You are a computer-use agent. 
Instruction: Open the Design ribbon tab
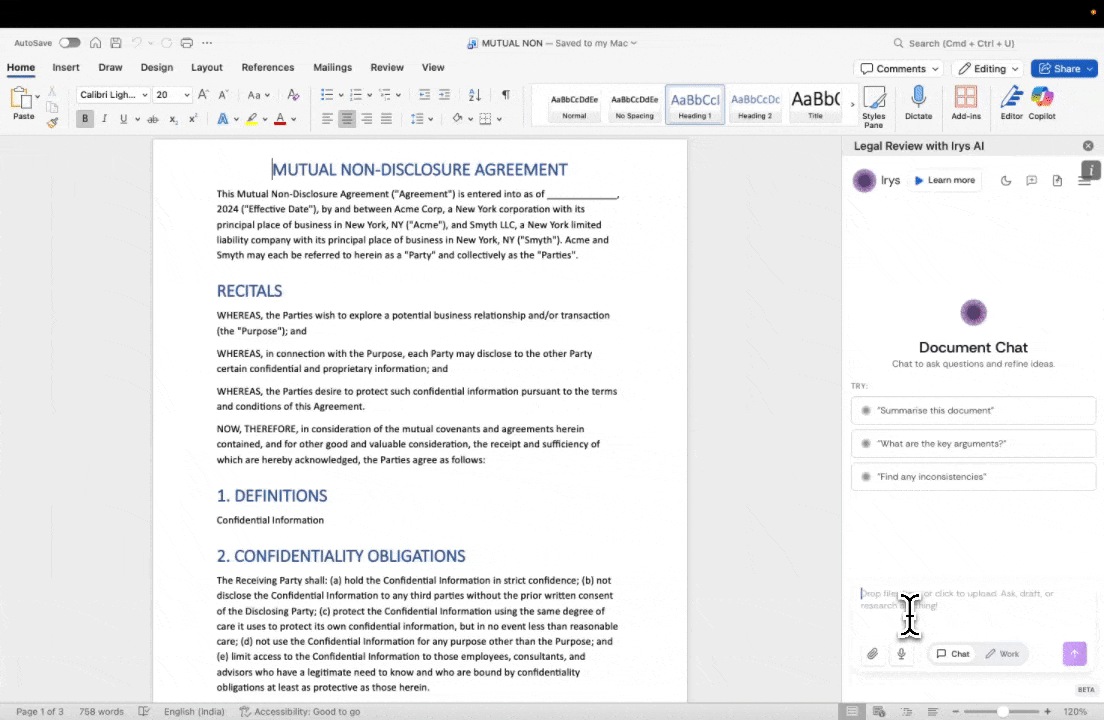156,68
